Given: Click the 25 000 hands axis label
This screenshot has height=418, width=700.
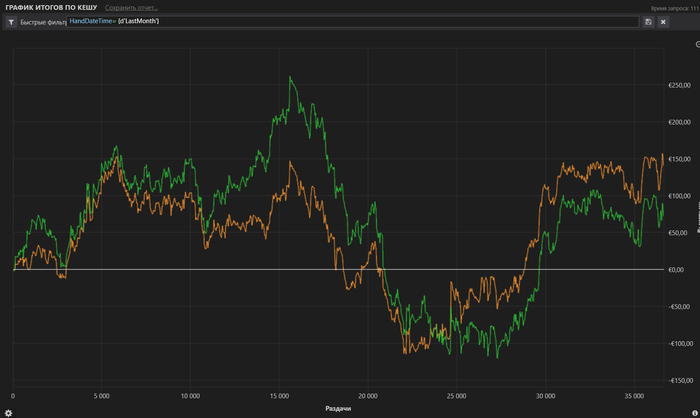Looking at the screenshot, I should point(456,396).
